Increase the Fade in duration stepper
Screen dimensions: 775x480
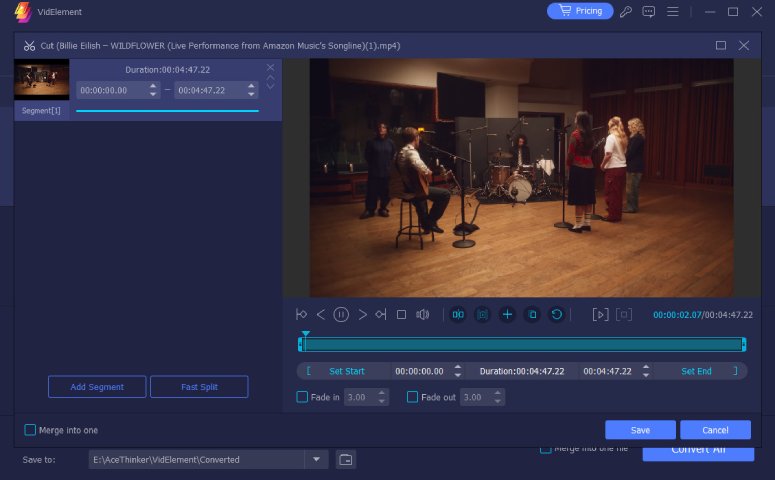pos(382,393)
